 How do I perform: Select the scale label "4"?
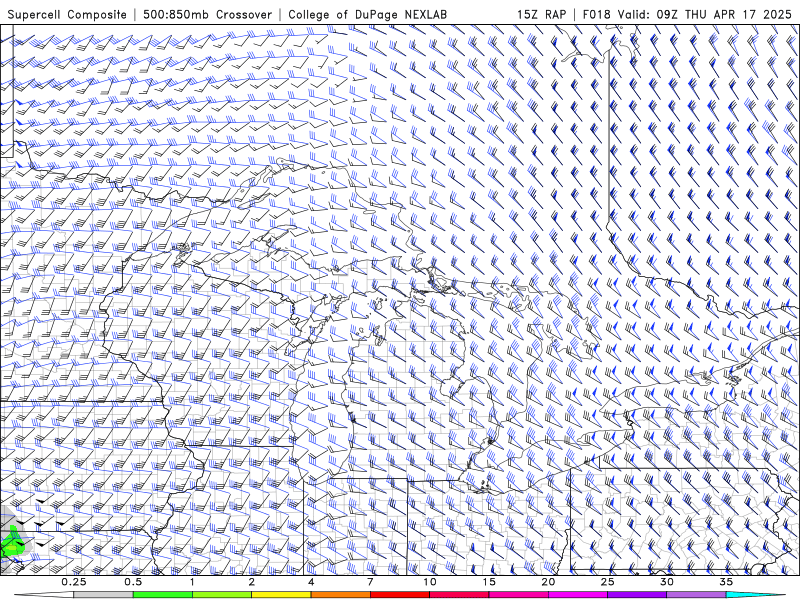point(311,582)
